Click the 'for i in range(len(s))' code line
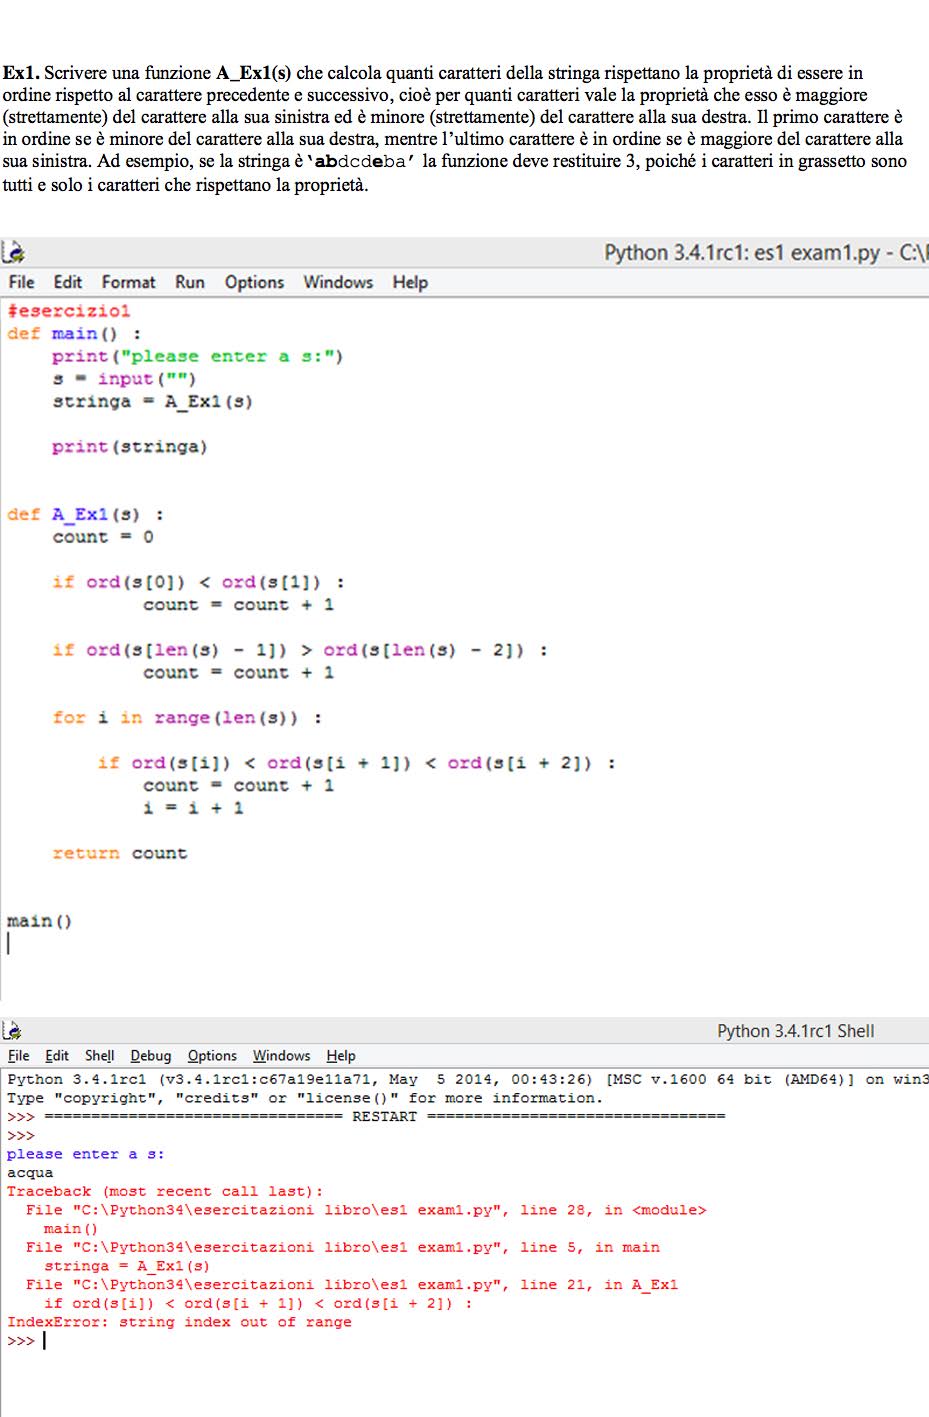The height and width of the screenshot is (1417, 929). [186, 718]
